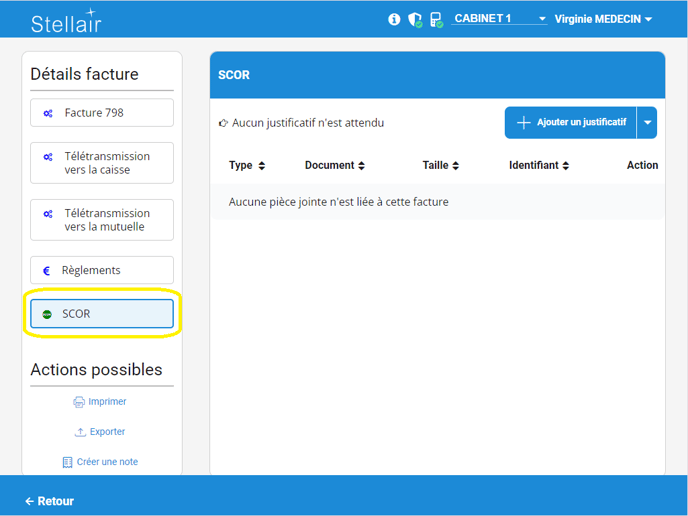This screenshot has height=516, width=688.
Task: Click the Imprimer printer icon
Action: (x=79, y=402)
